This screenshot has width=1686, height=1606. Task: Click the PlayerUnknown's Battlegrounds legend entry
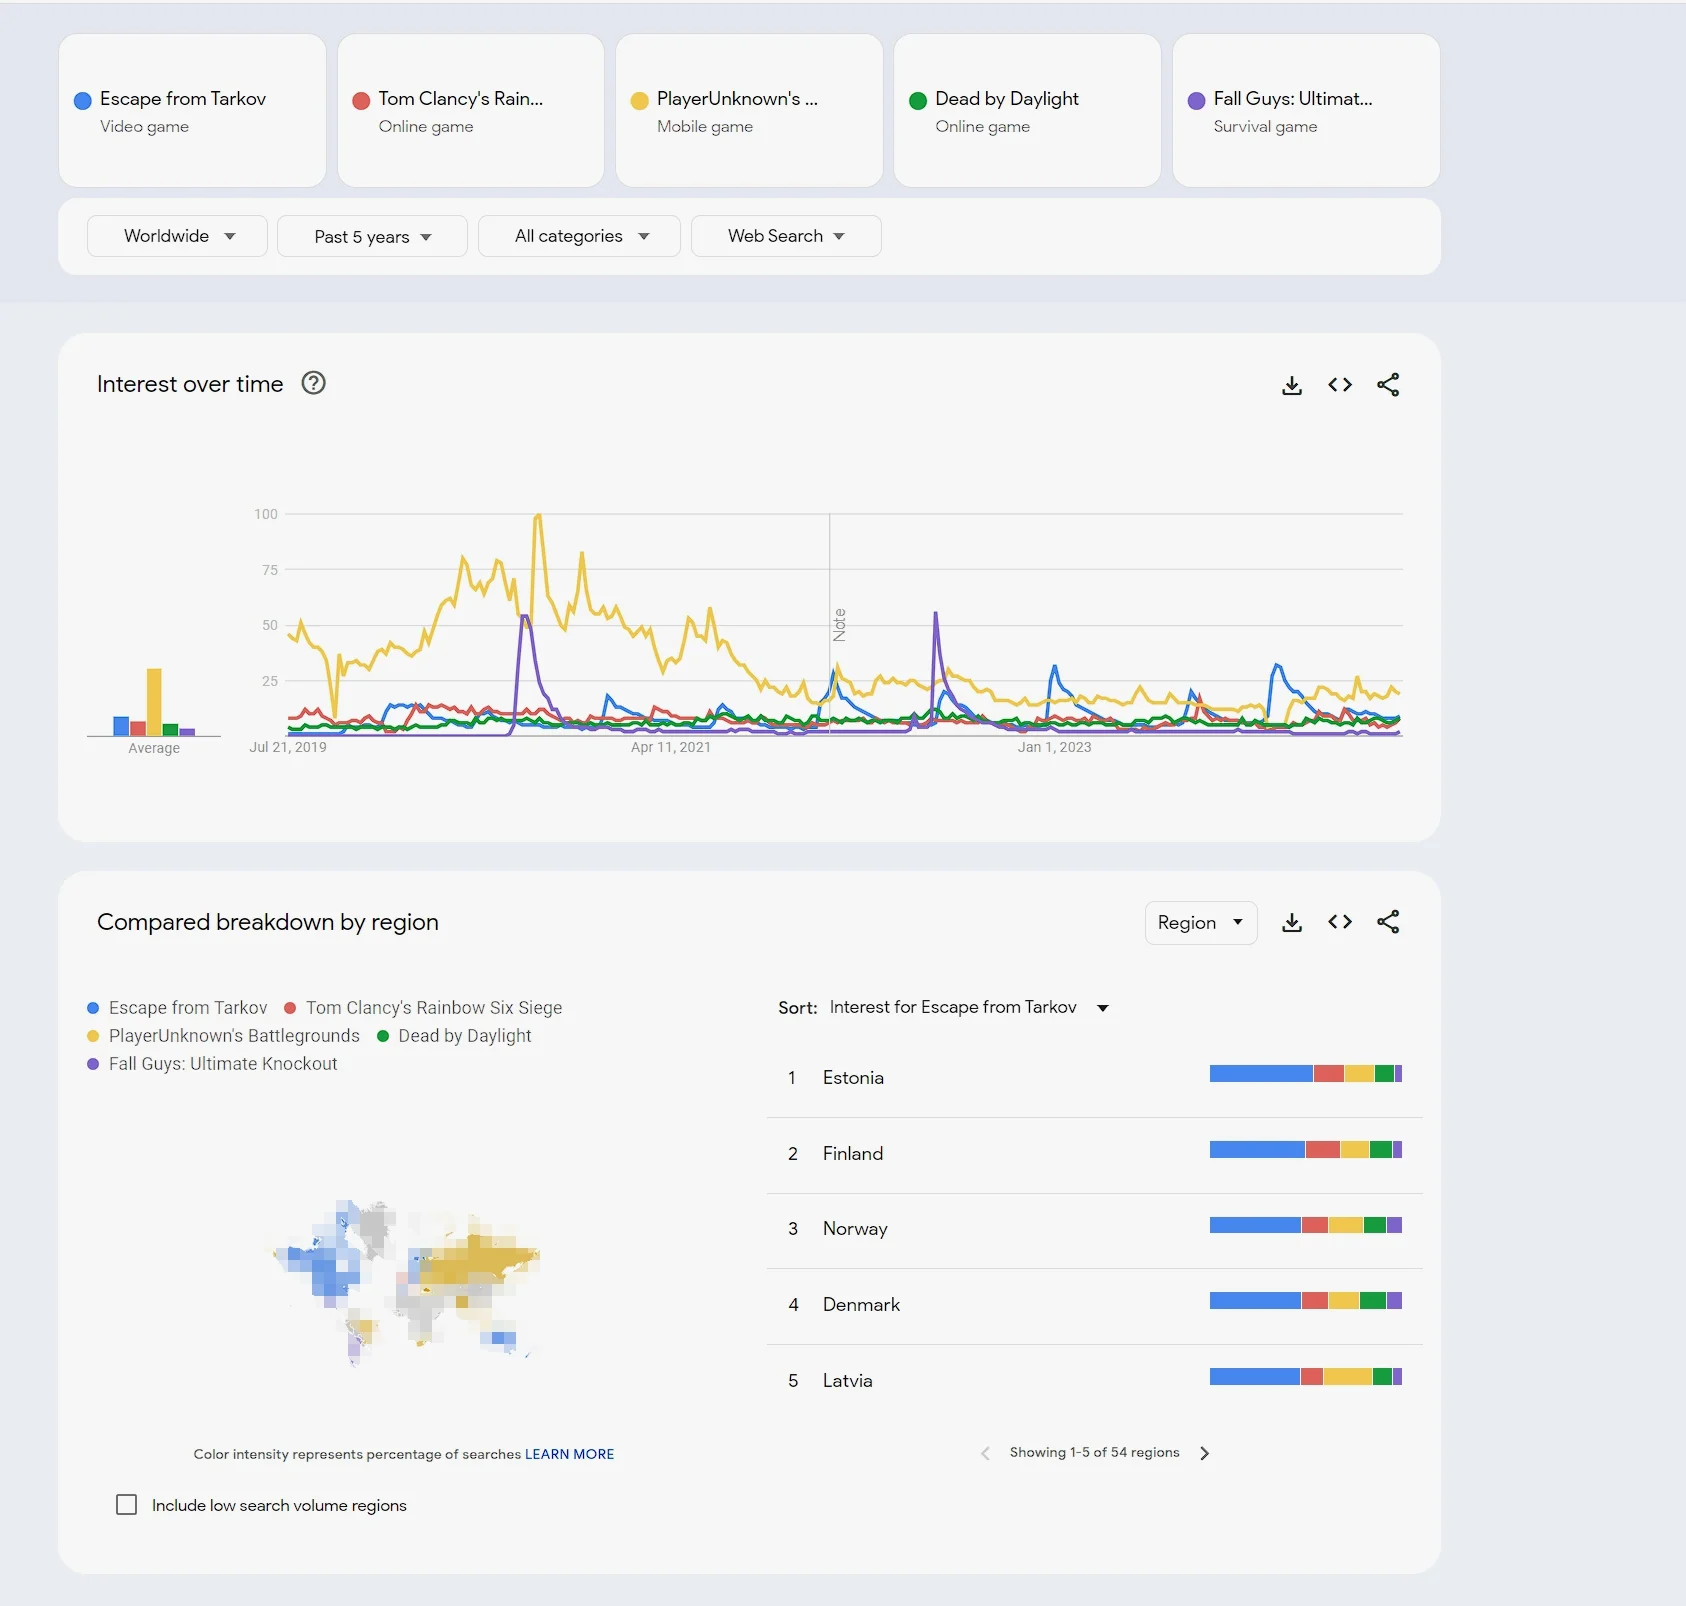pyautogui.click(x=223, y=1036)
